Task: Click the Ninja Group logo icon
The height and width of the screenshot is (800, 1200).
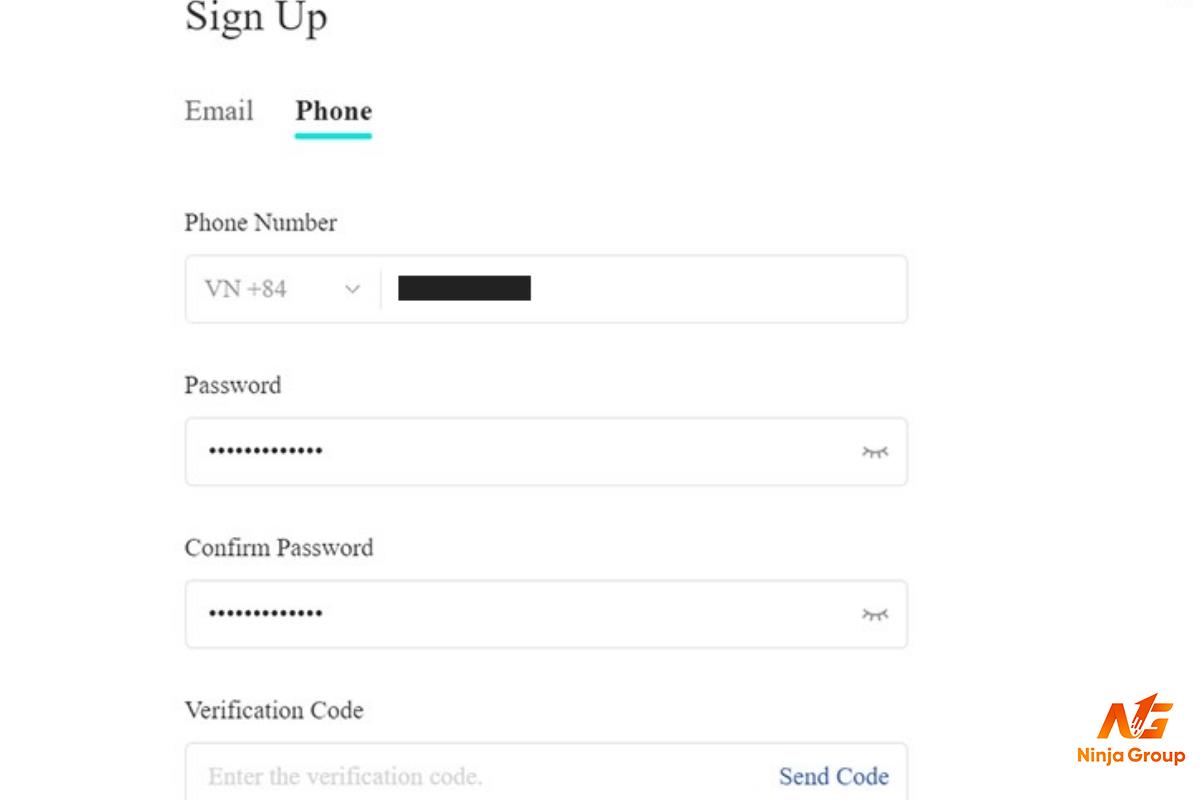Action: [x=1134, y=717]
